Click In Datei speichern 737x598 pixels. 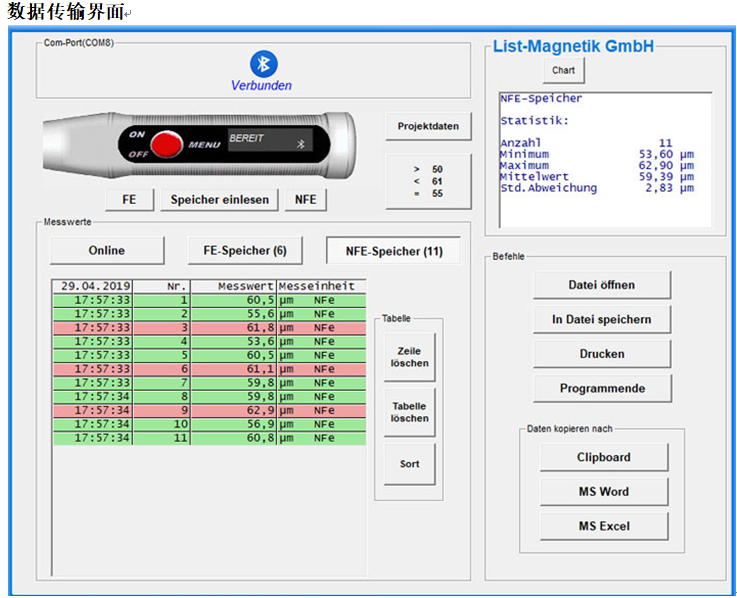602,320
